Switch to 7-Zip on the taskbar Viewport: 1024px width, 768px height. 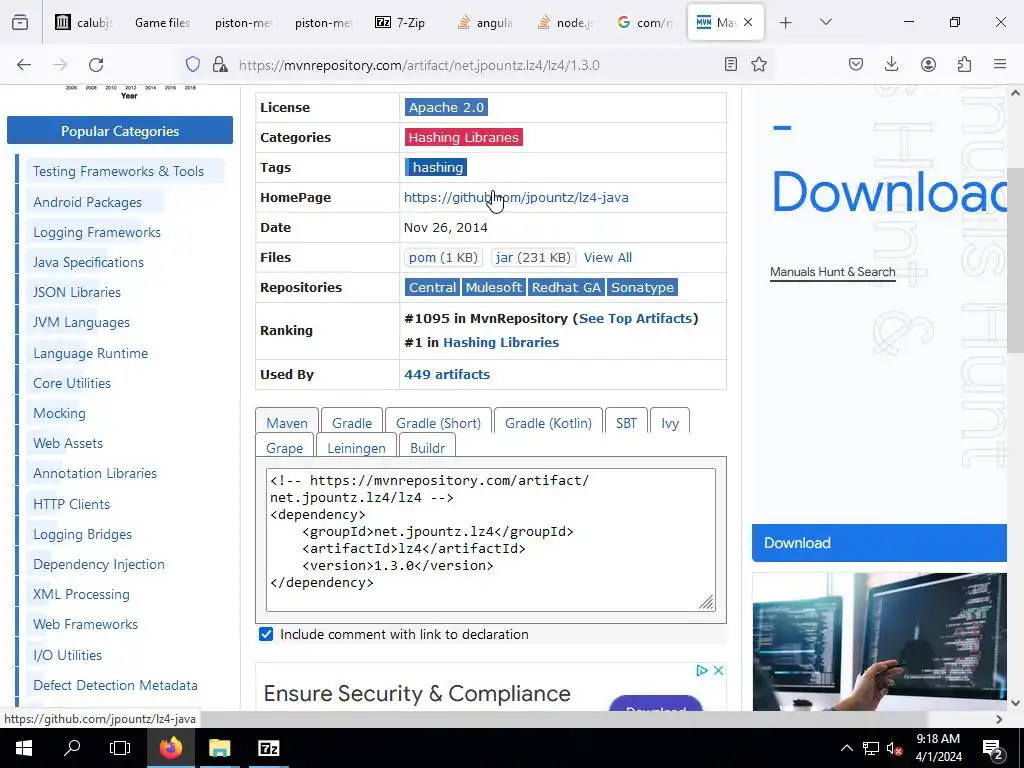tap(268, 748)
